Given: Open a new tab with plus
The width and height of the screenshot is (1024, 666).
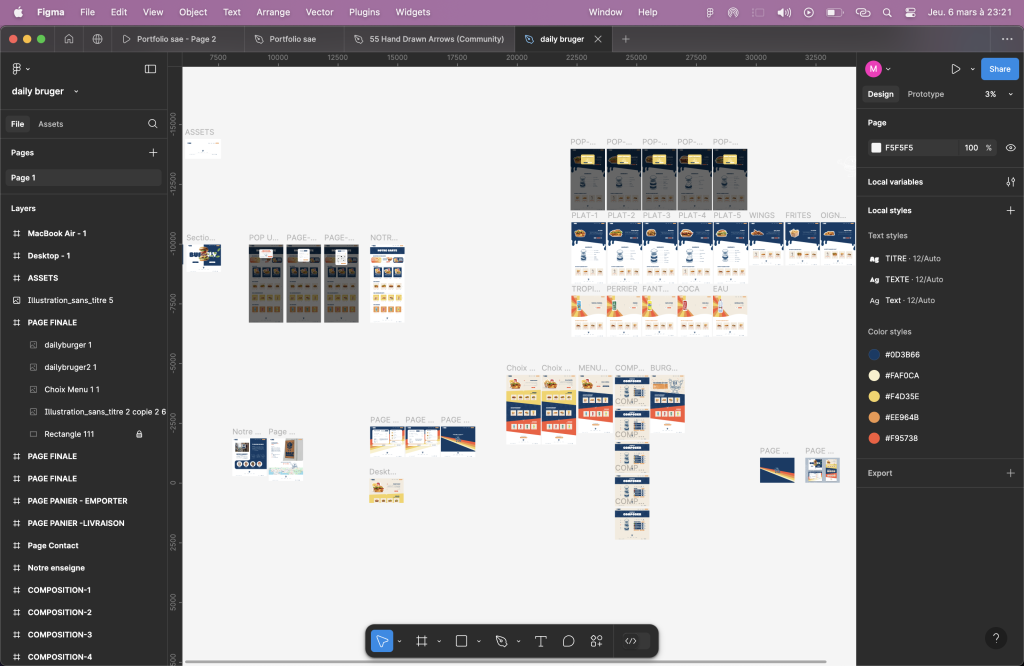Looking at the screenshot, I should click(x=625, y=39).
